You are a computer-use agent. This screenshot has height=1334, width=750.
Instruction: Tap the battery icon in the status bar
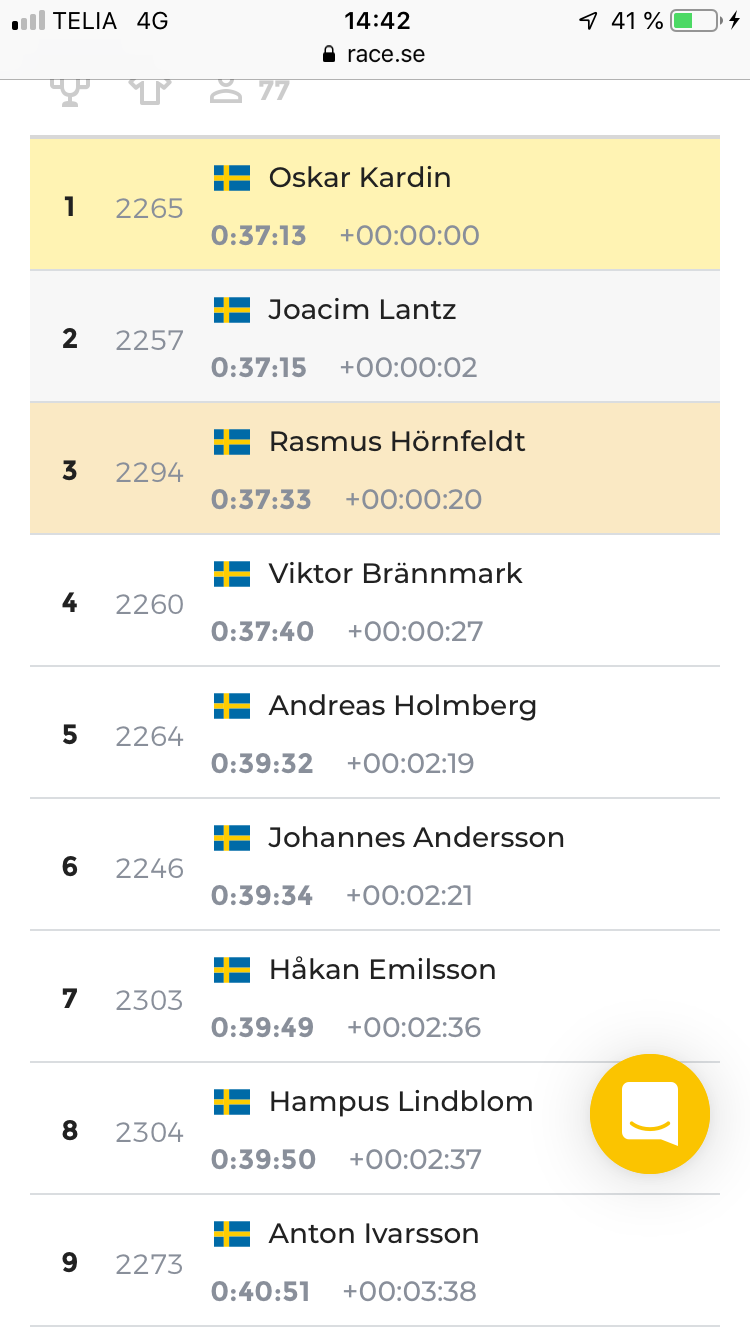(694, 20)
